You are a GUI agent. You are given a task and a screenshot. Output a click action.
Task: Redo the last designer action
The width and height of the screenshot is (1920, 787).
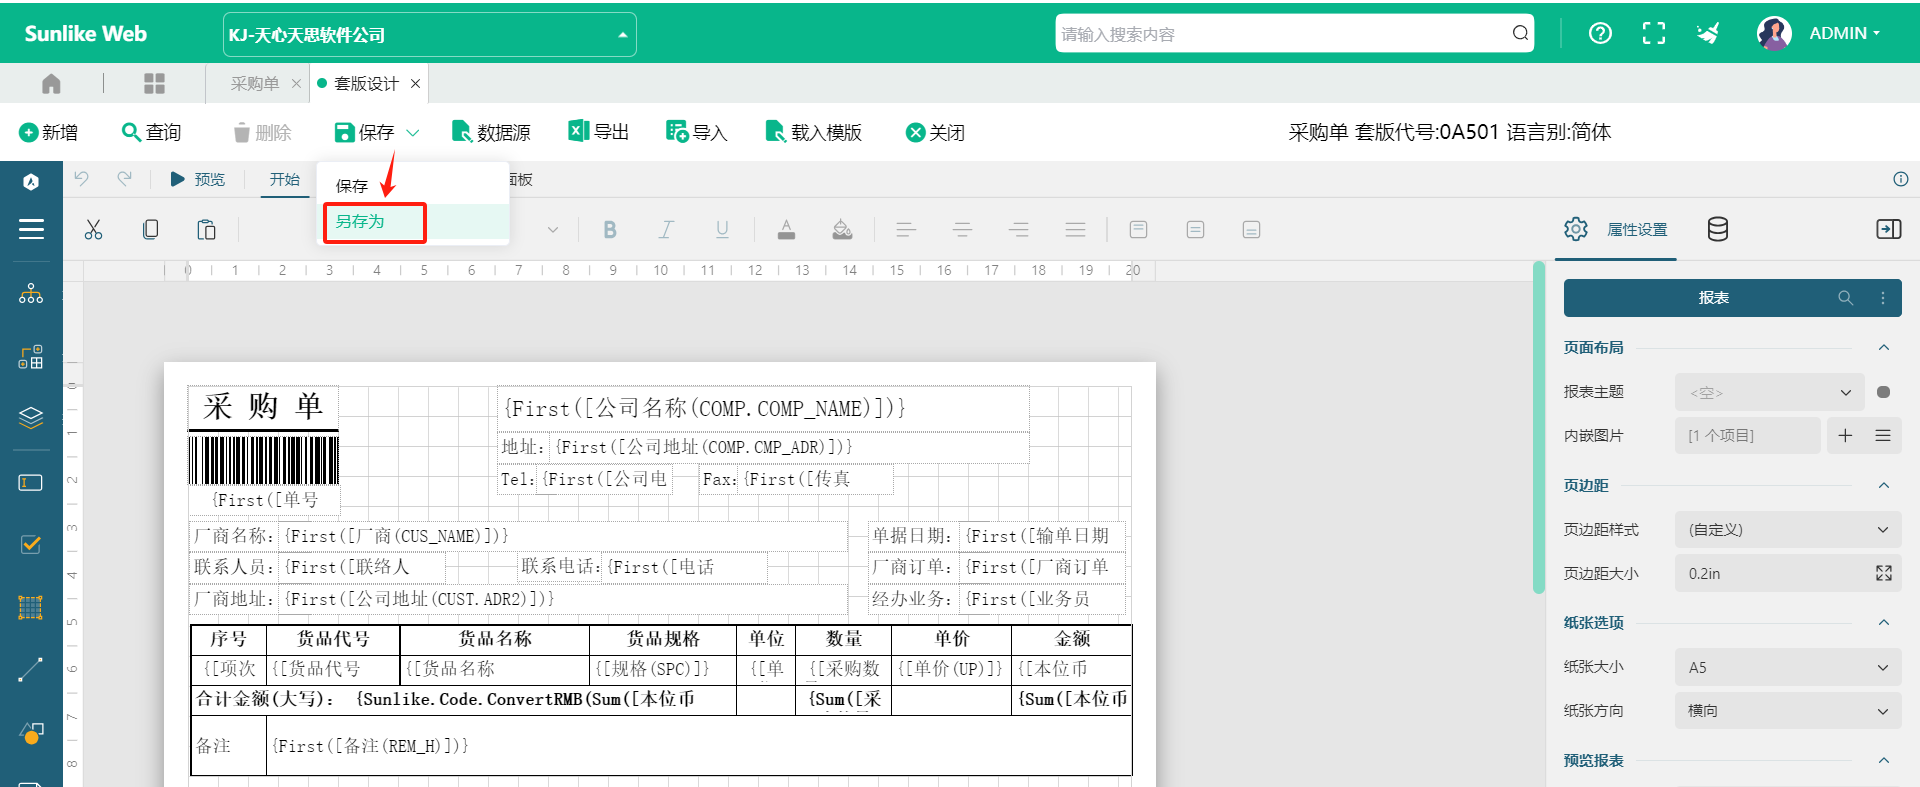click(124, 179)
